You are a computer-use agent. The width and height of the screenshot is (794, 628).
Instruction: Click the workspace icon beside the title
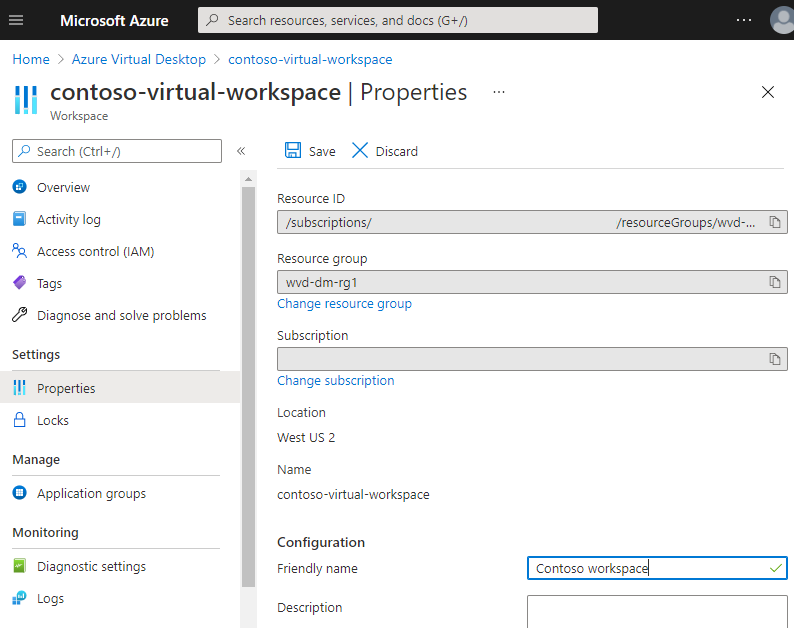coord(26,100)
